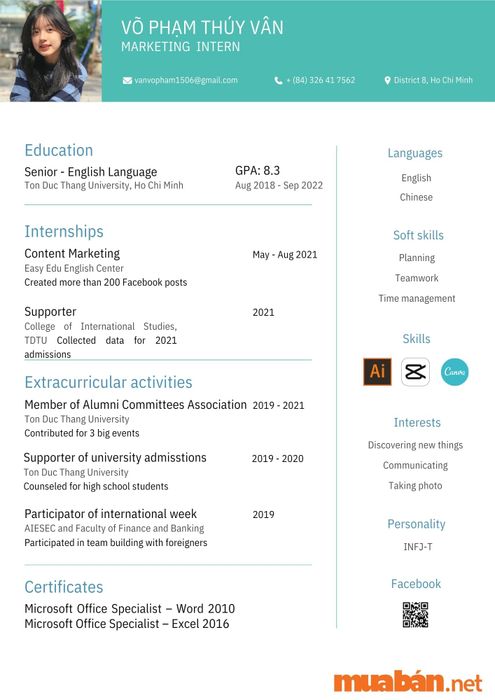Click the profile photo
This screenshot has width=495, height=700.
click(x=50, y=51)
